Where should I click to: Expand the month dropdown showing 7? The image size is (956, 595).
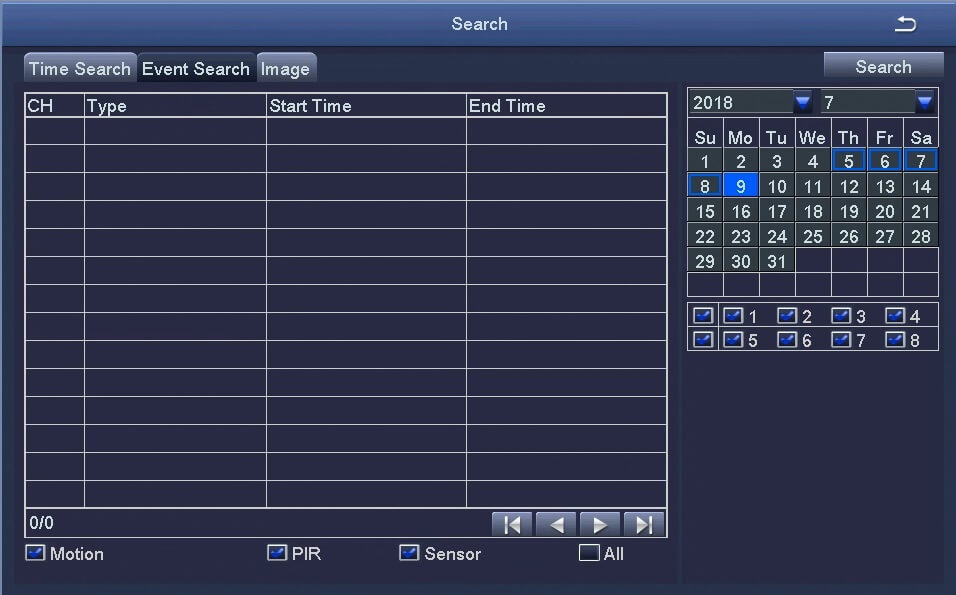click(925, 102)
